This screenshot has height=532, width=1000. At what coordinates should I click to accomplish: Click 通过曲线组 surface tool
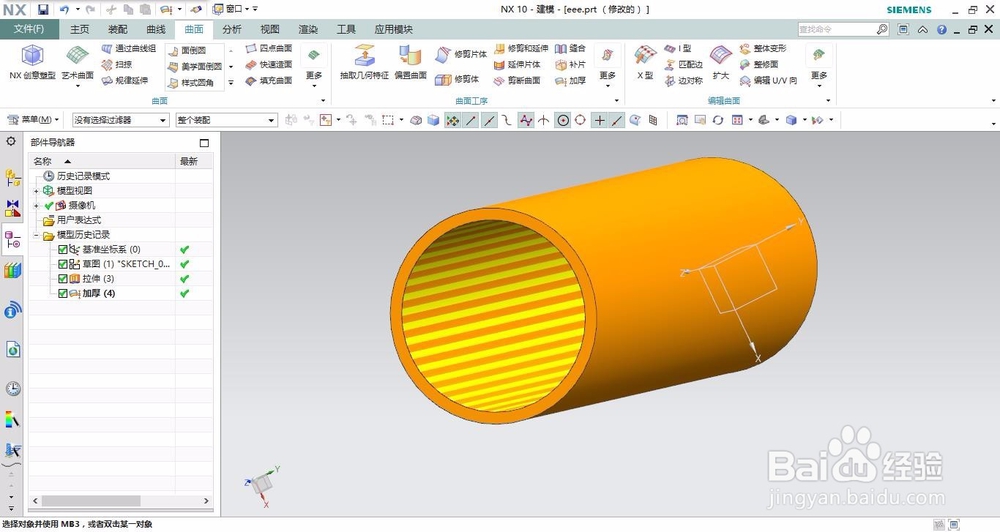128,48
